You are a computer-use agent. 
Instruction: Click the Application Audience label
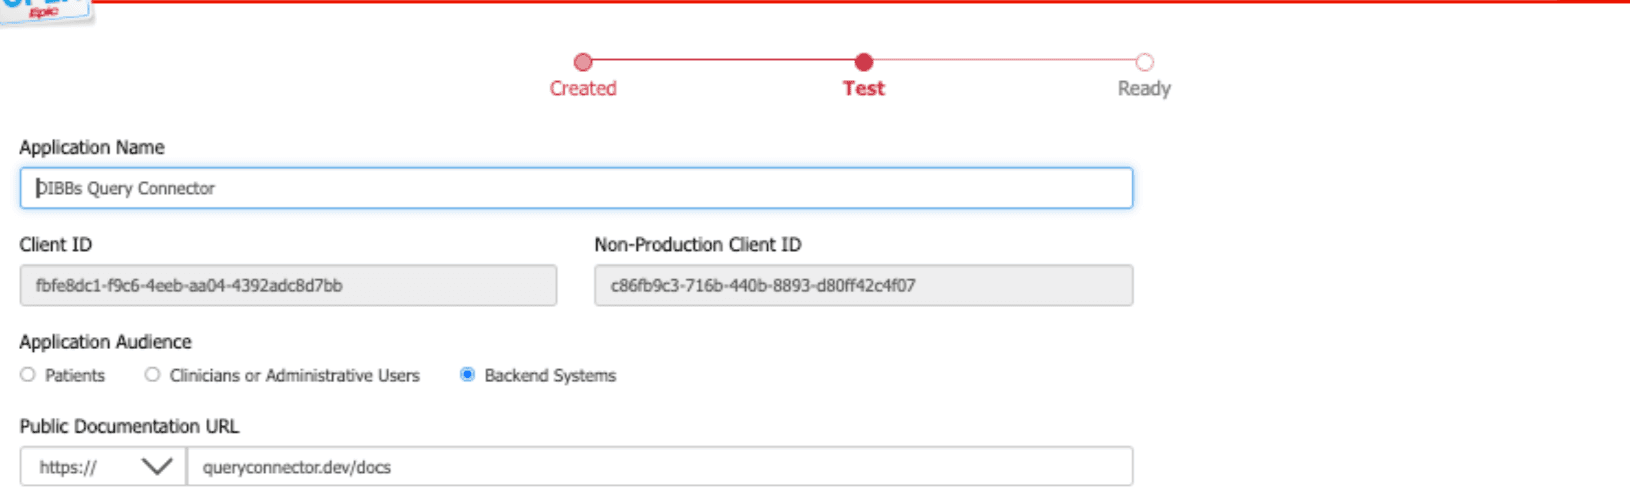[x=105, y=342]
